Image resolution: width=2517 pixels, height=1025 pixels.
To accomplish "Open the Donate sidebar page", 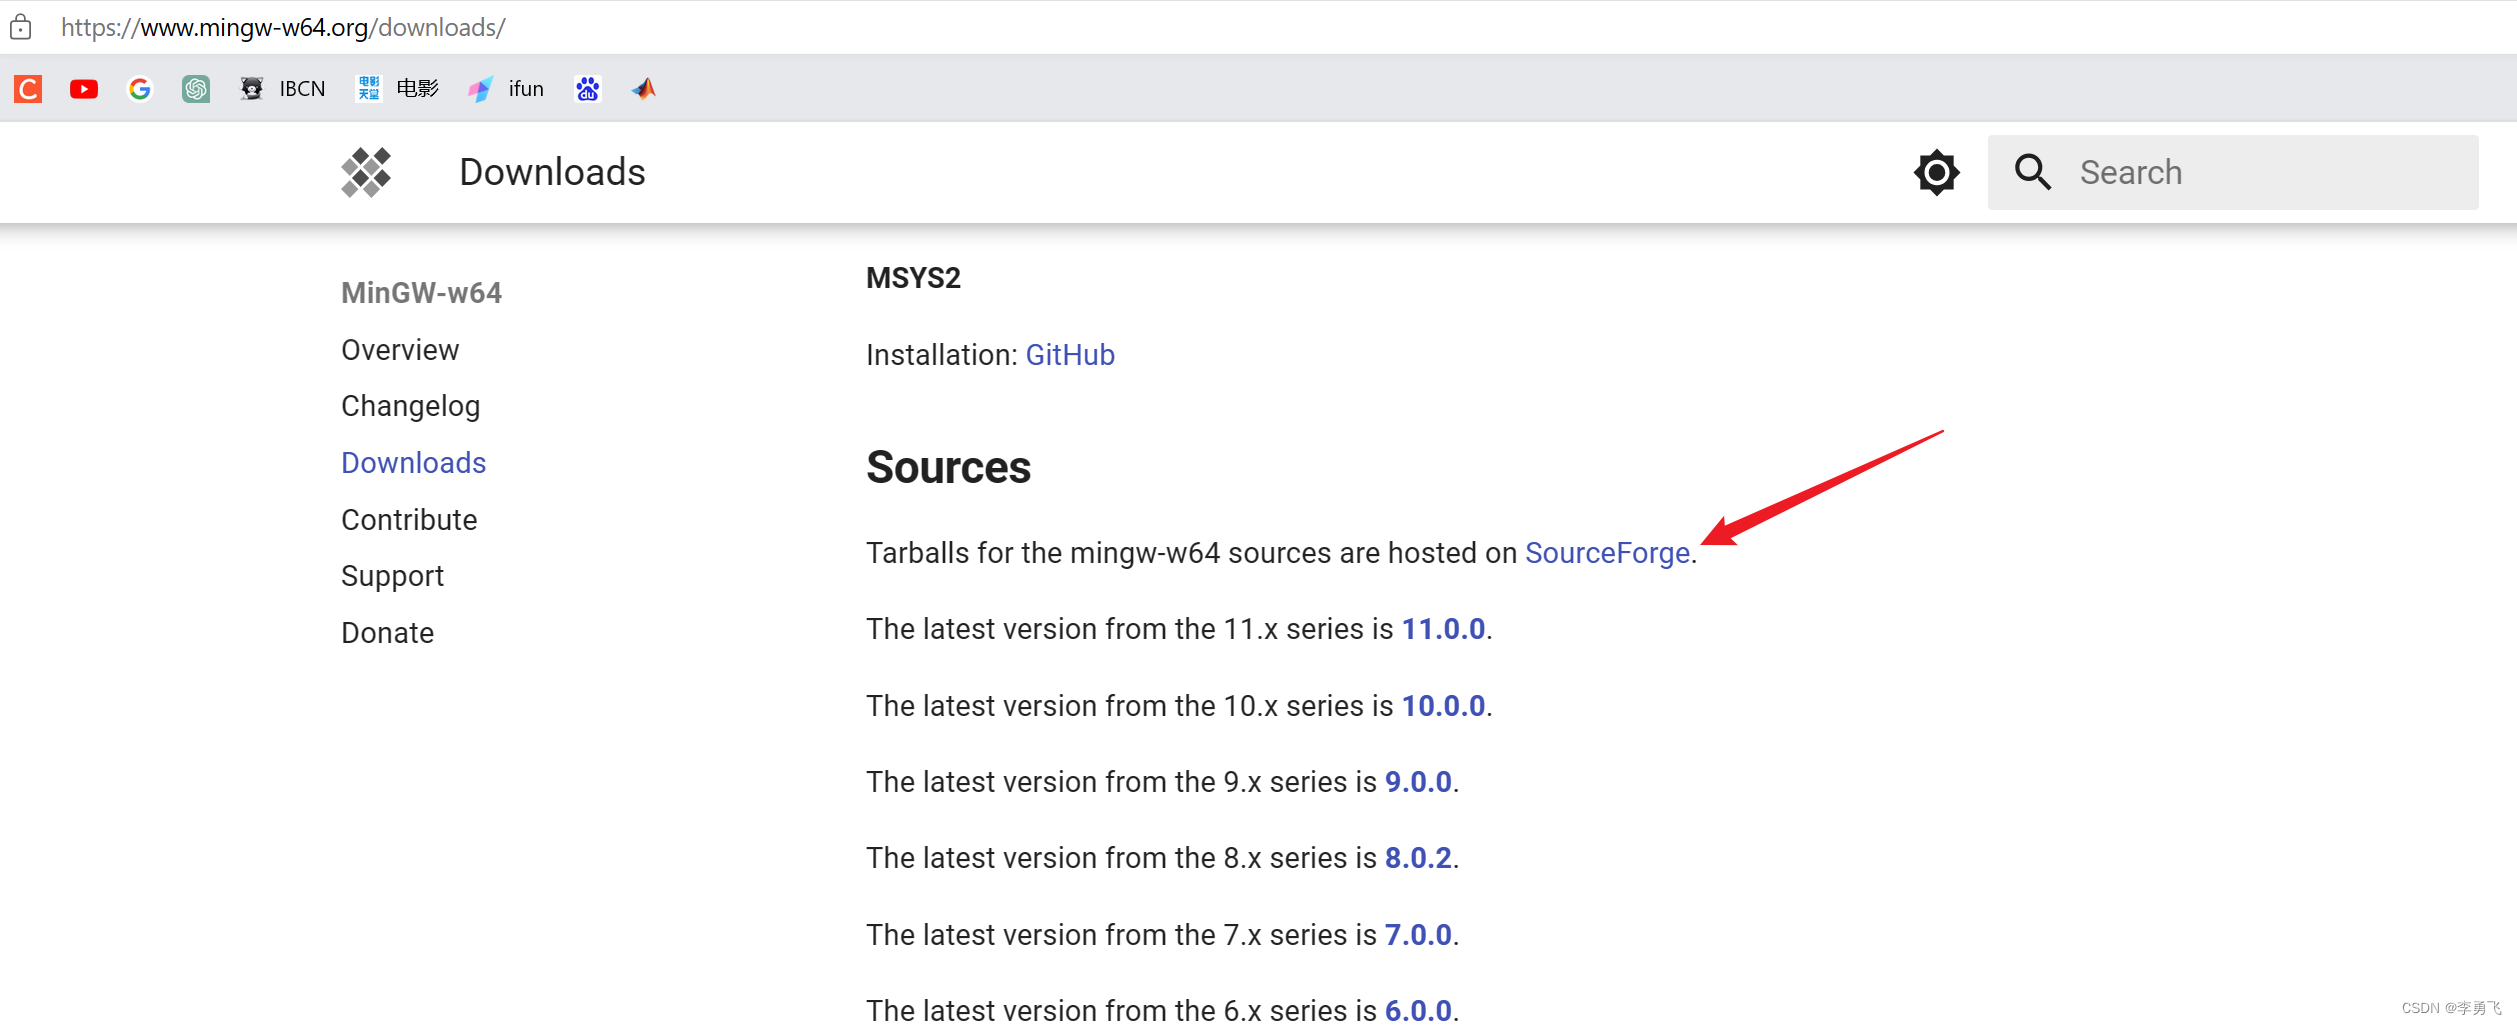I will pyautogui.click(x=387, y=633).
